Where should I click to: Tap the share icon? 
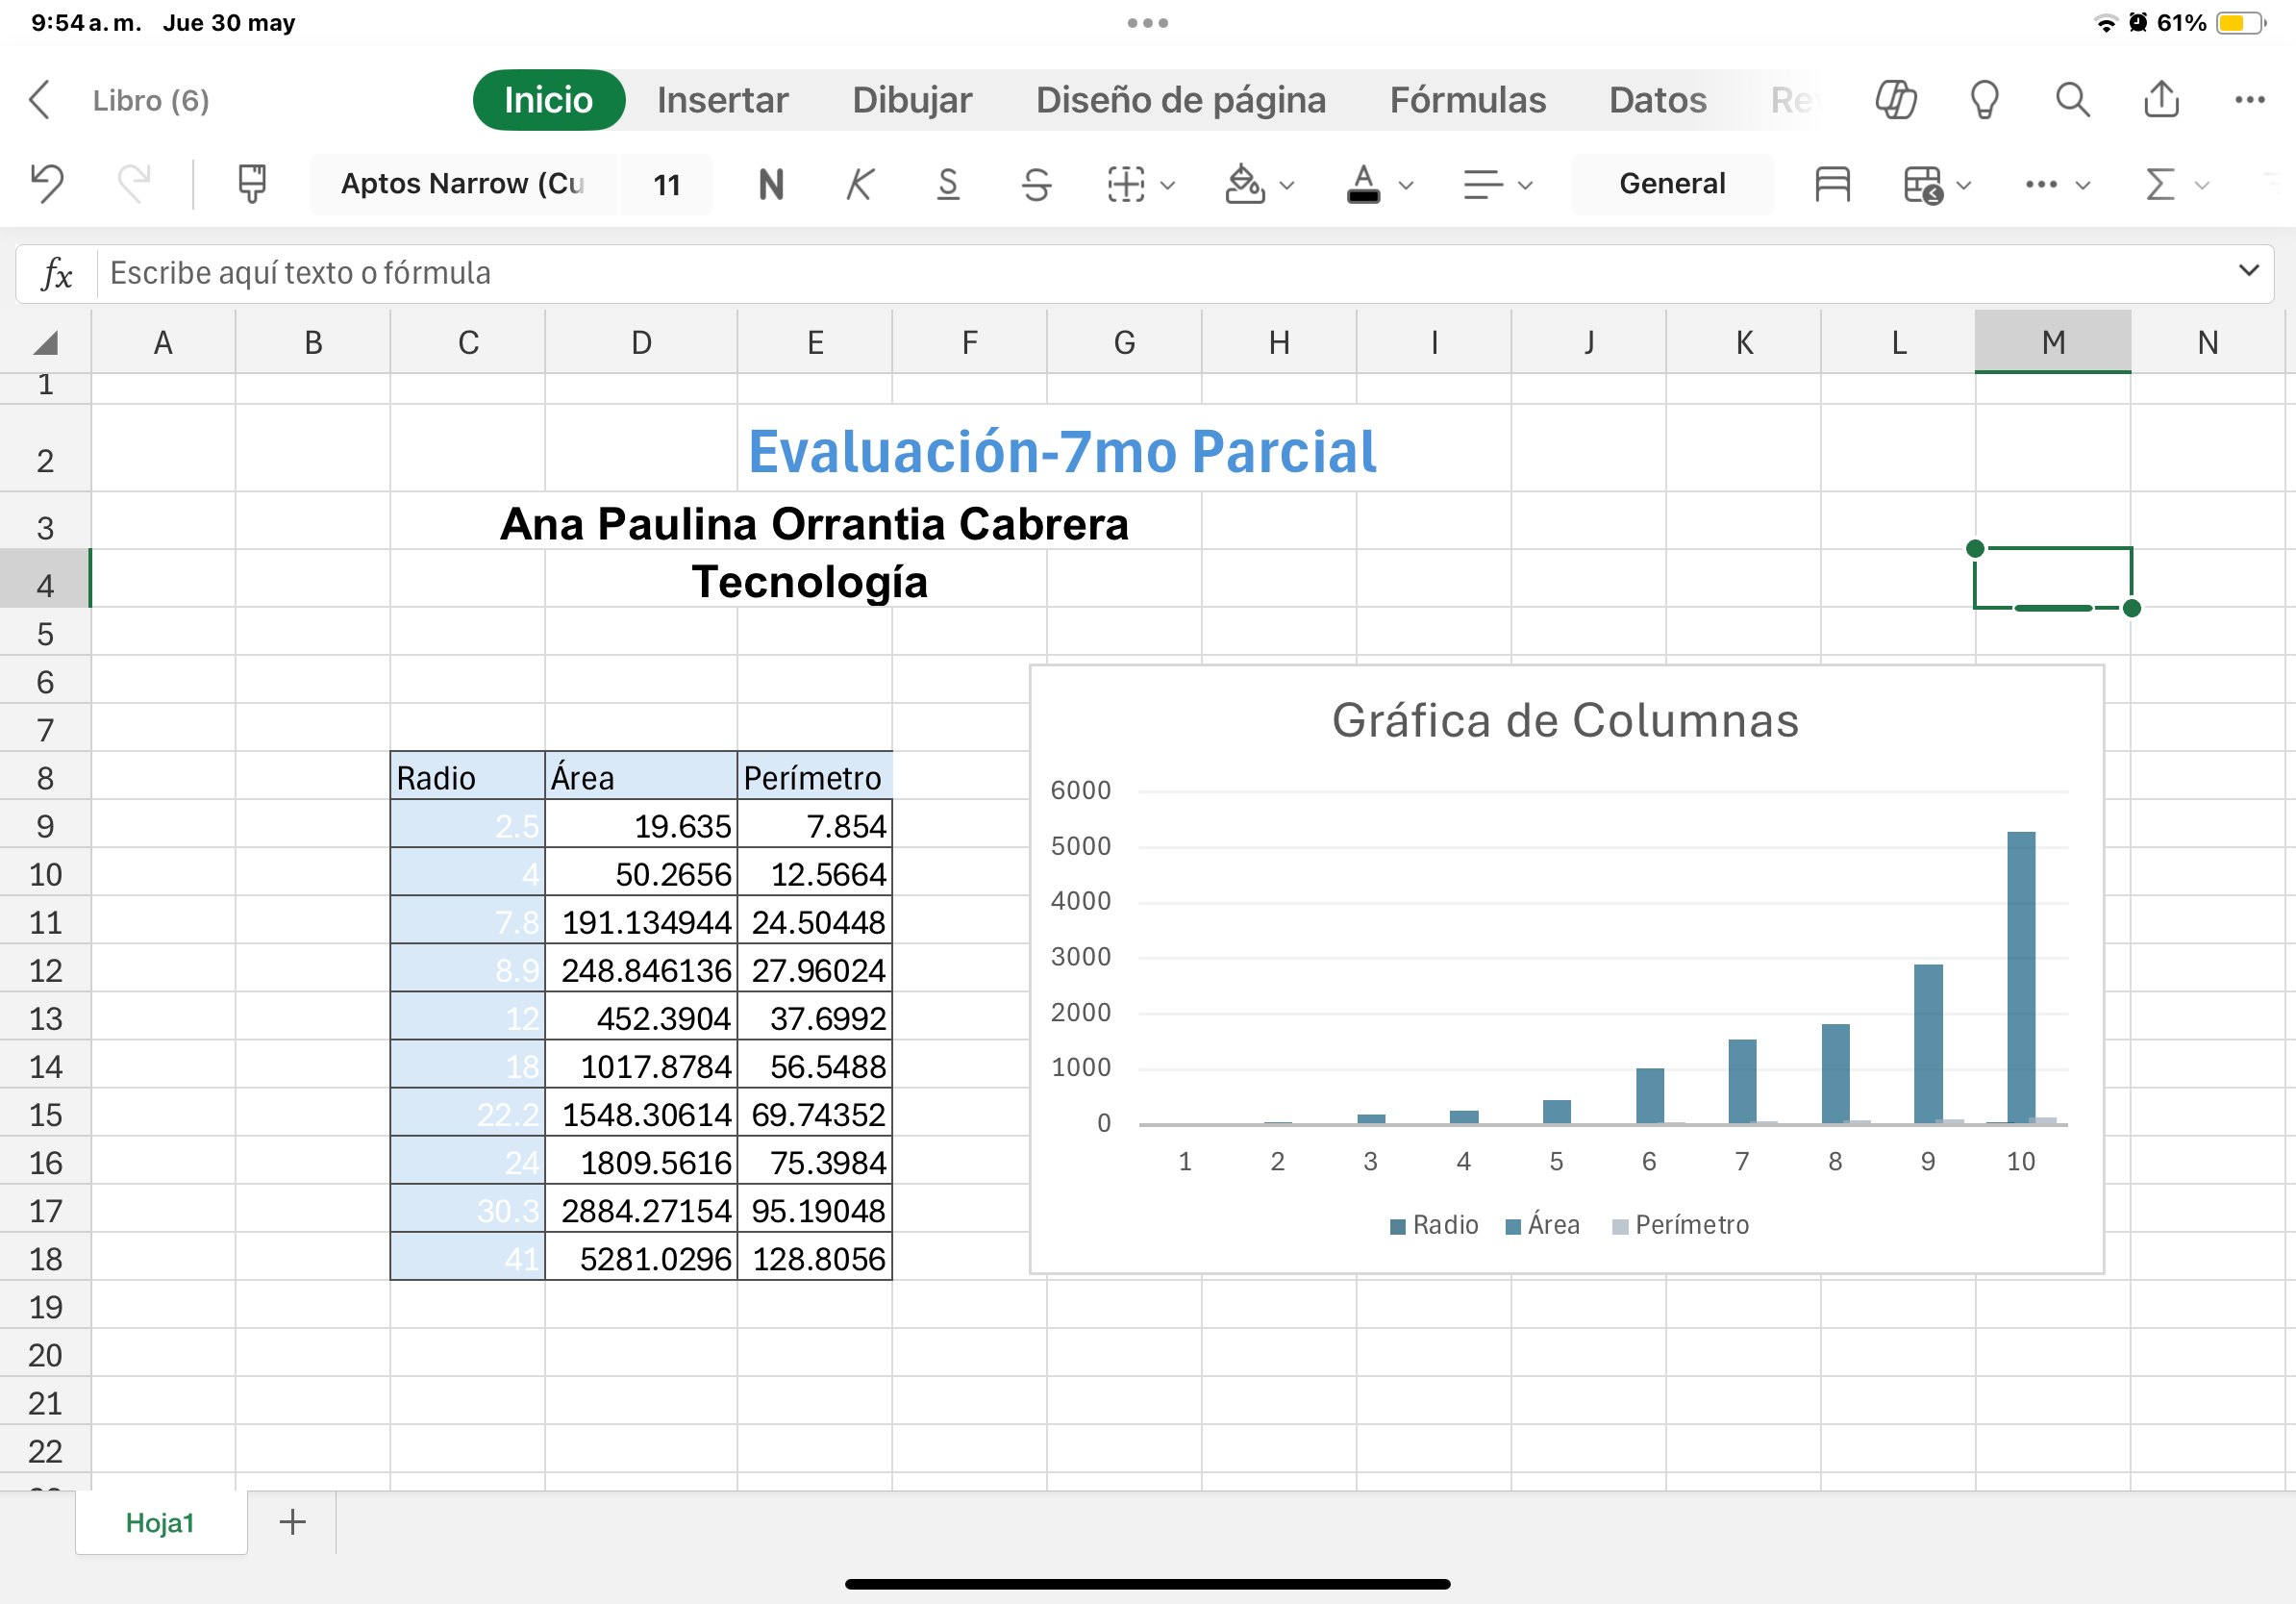tap(2161, 100)
